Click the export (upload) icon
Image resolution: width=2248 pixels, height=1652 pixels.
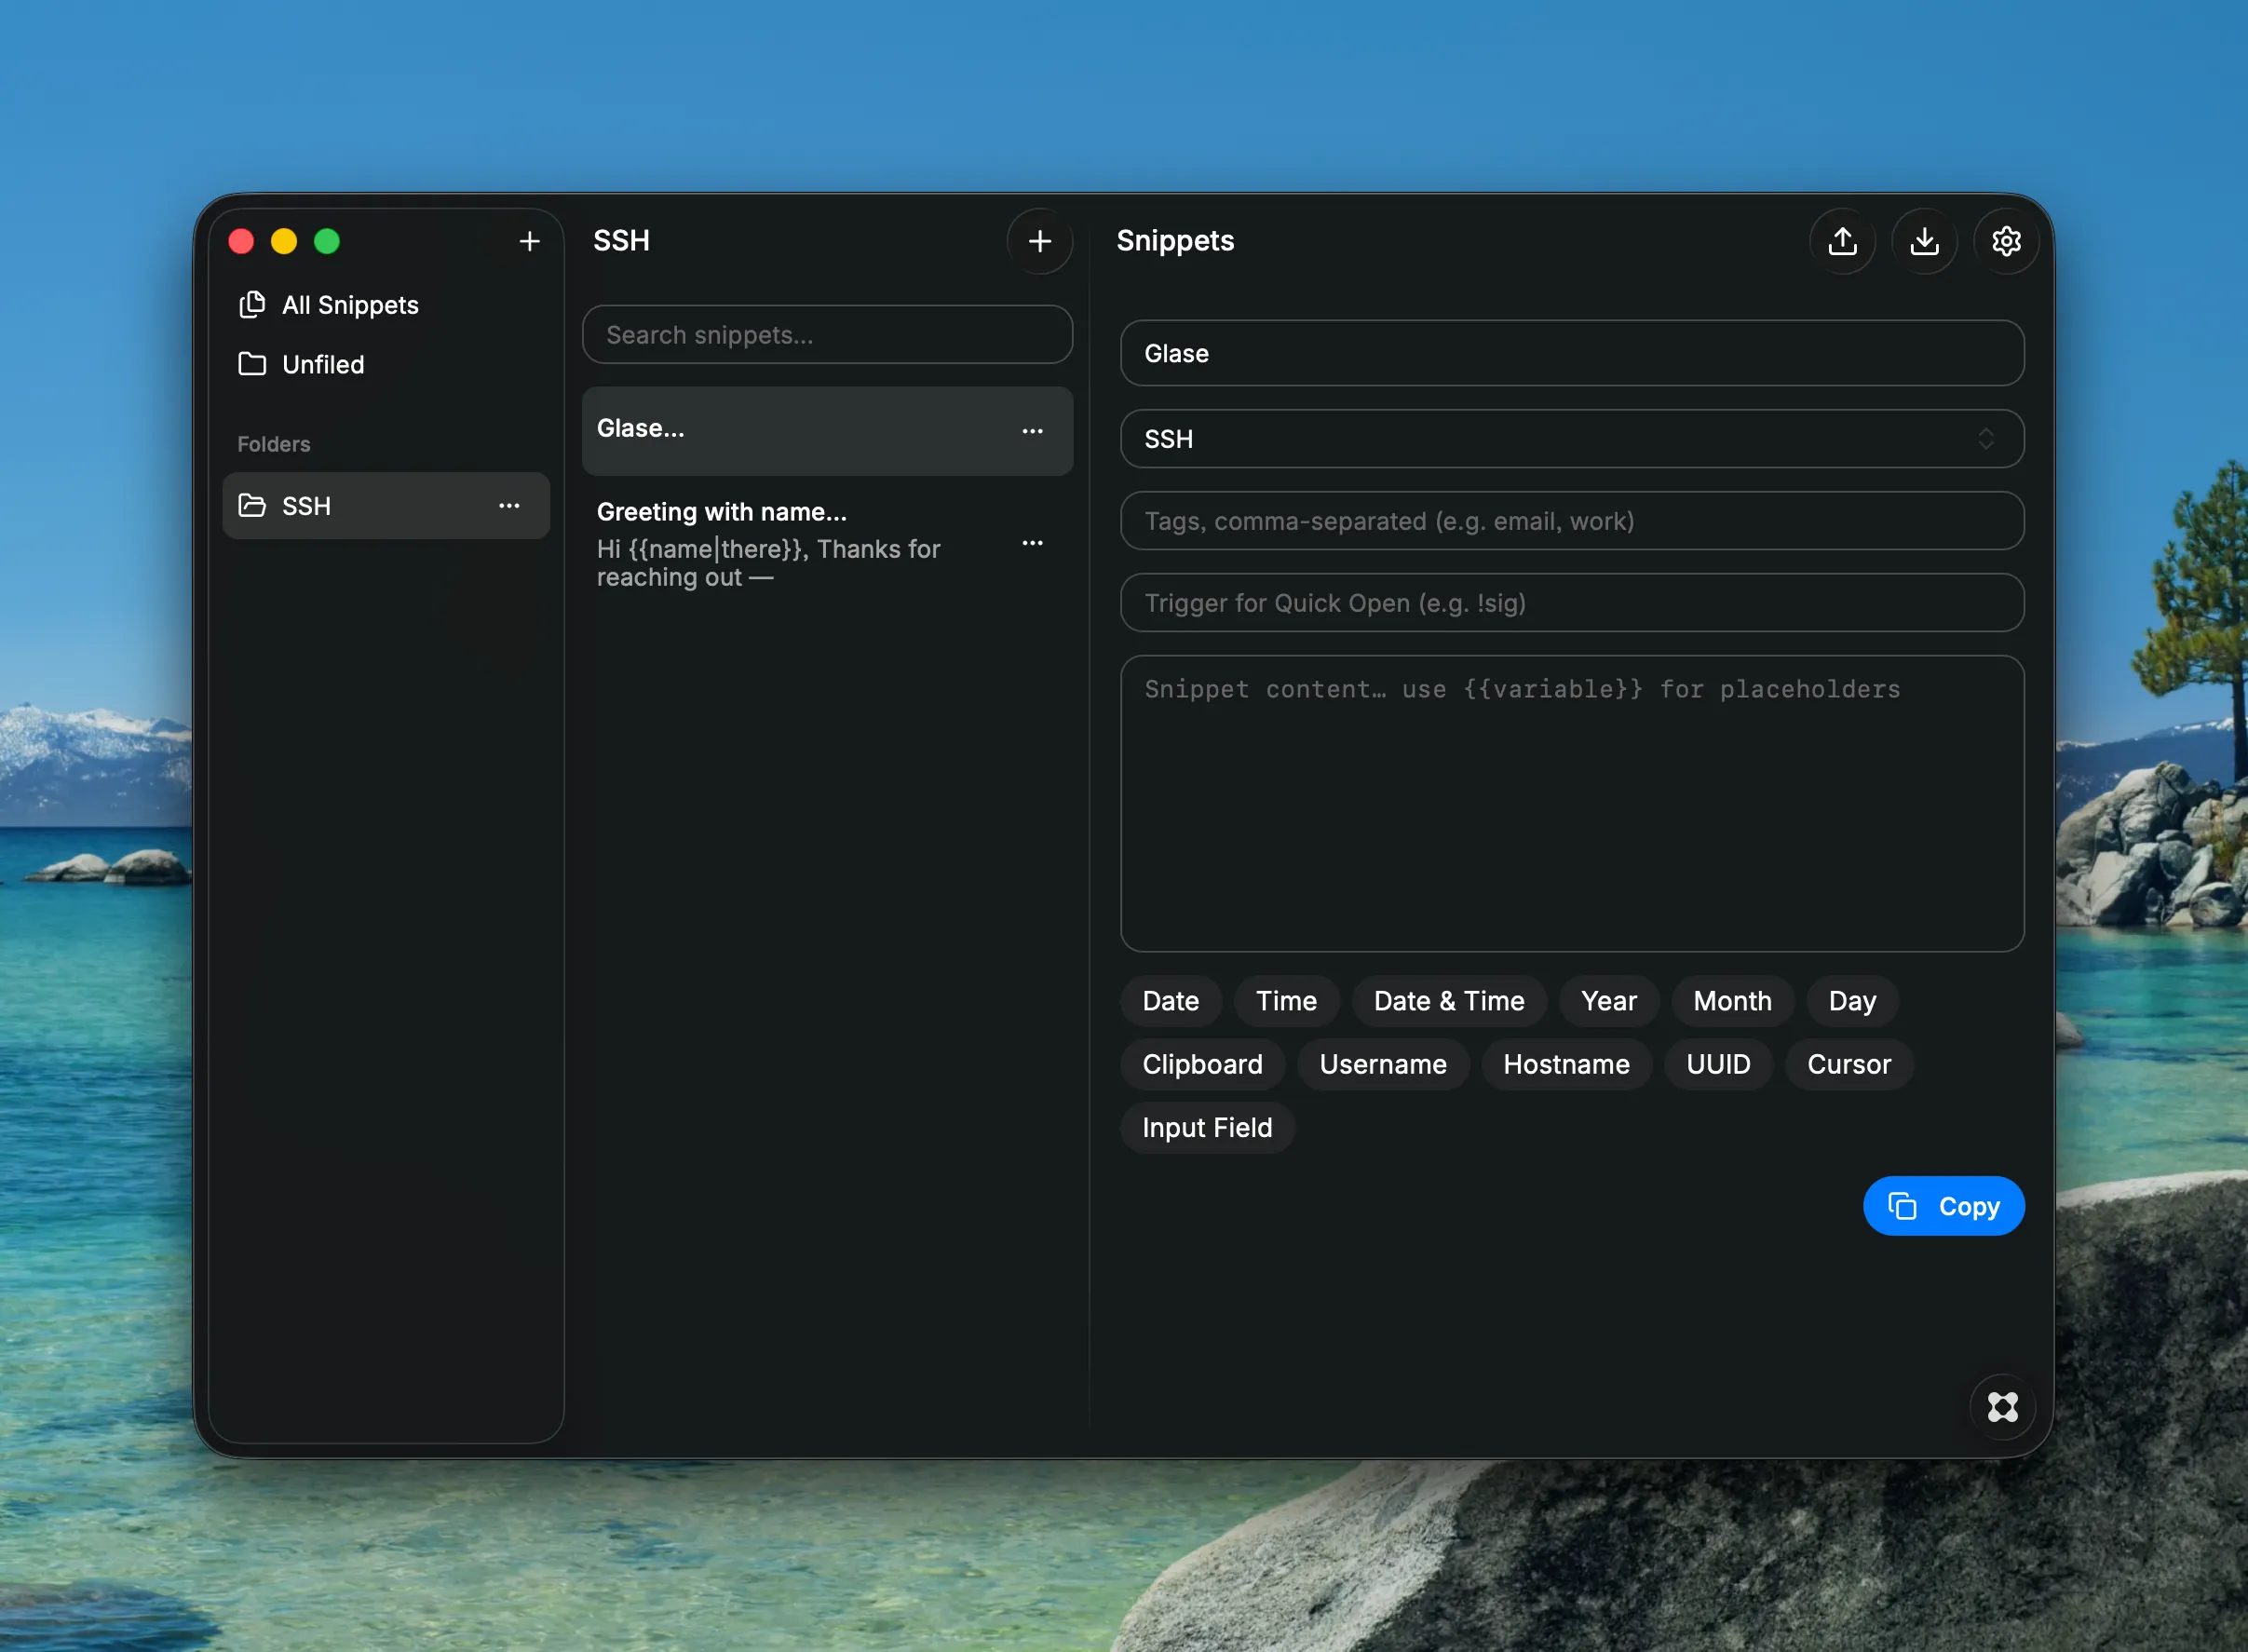coord(1842,241)
